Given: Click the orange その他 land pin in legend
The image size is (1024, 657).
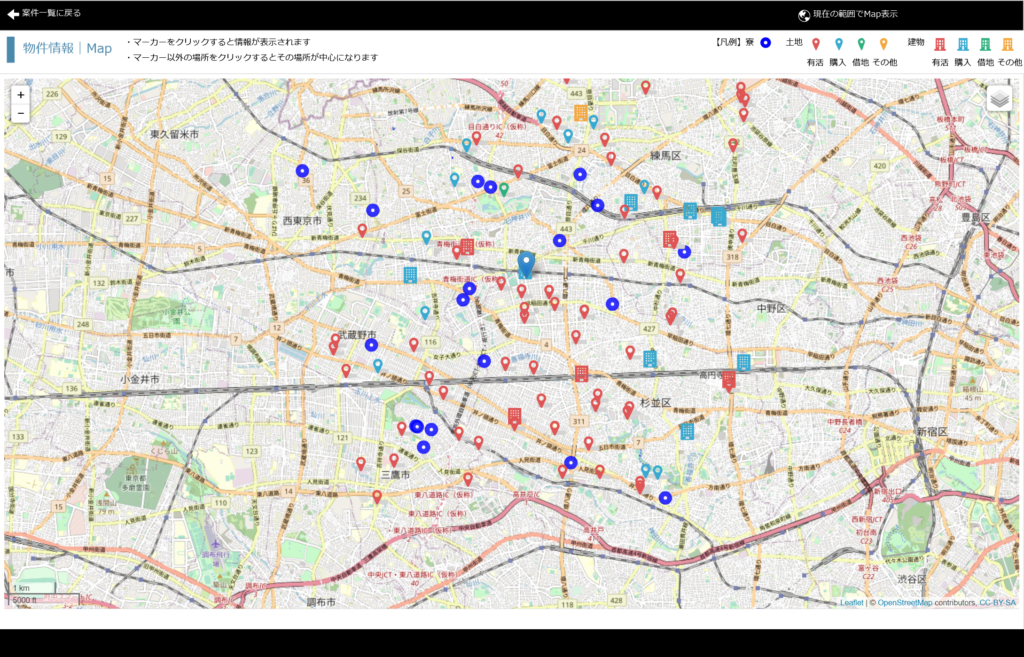Looking at the screenshot, I should point(883,44).
